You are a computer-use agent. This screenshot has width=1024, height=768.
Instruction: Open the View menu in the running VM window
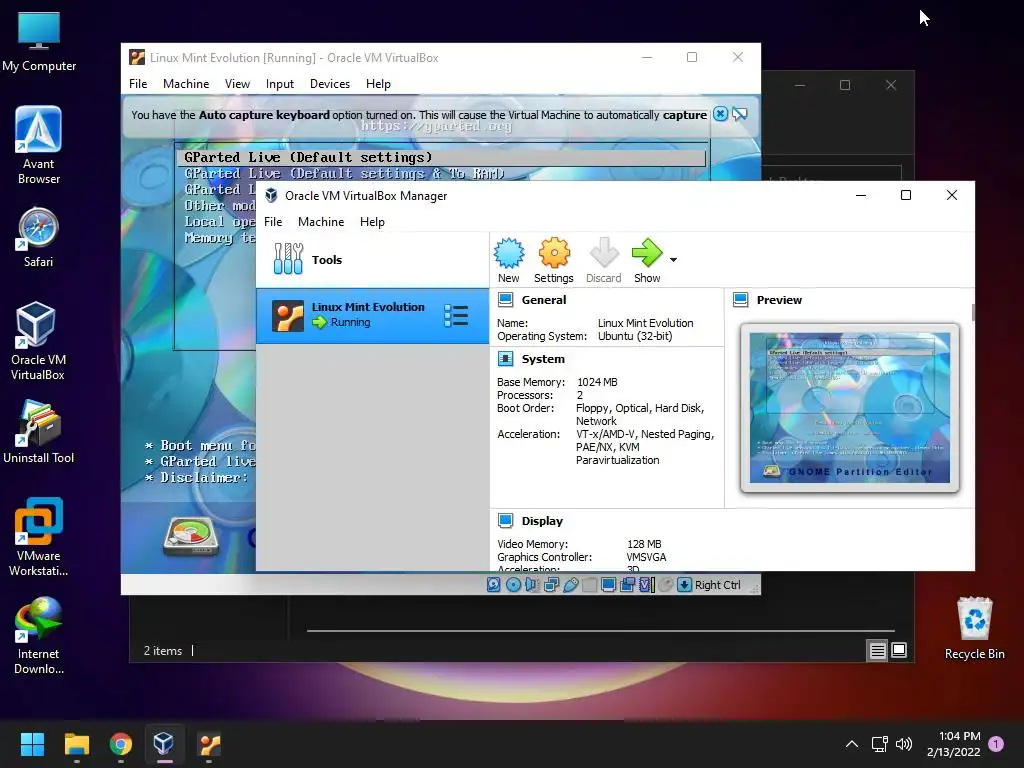[237, 84]
